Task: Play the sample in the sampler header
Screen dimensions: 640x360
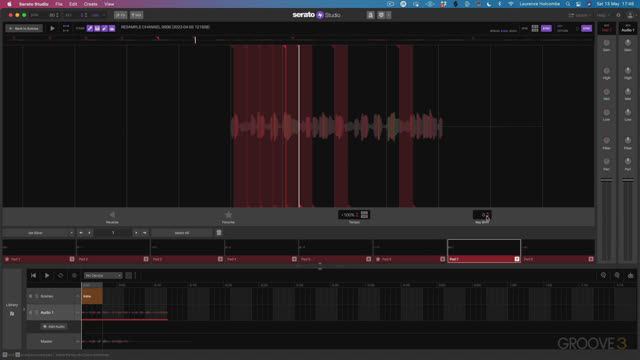Action: [52, 29]
